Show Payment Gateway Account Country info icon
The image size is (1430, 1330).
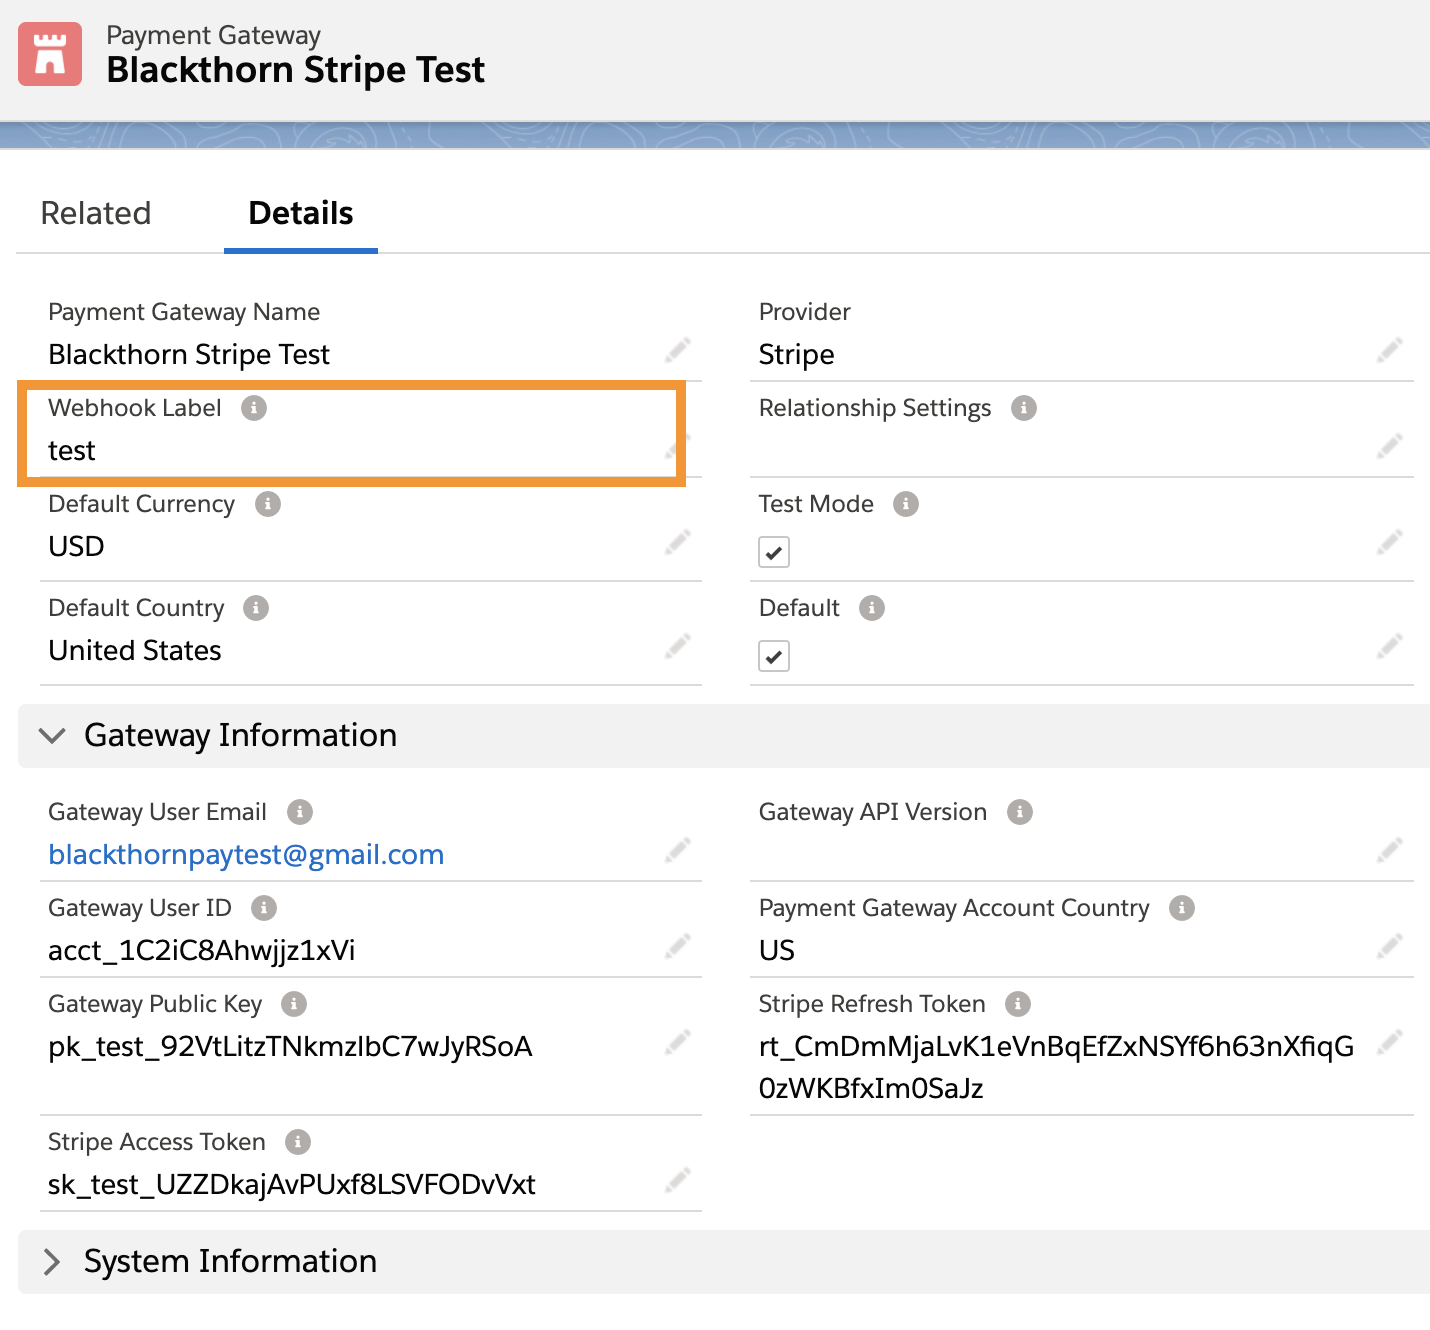[1182, 908]
